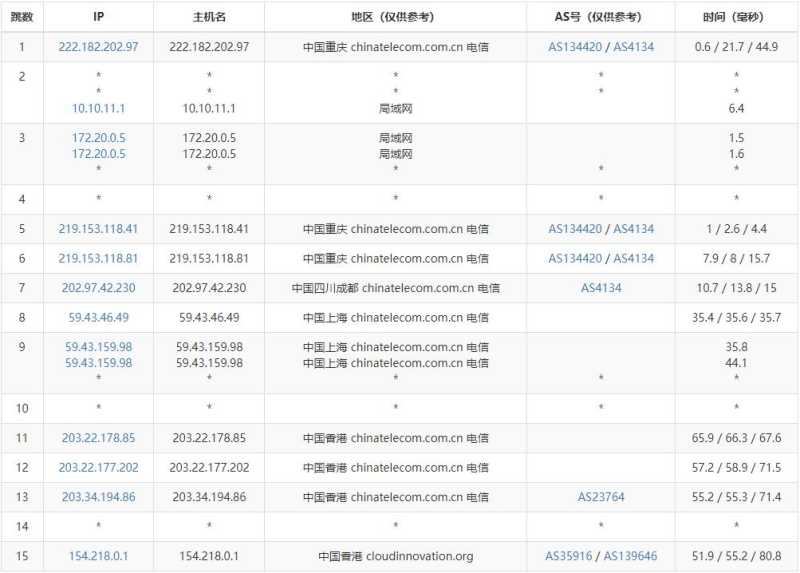Open the AS139646 link
Image resolution: width=800 pixels, height=573 pixels.
point(630,556)
